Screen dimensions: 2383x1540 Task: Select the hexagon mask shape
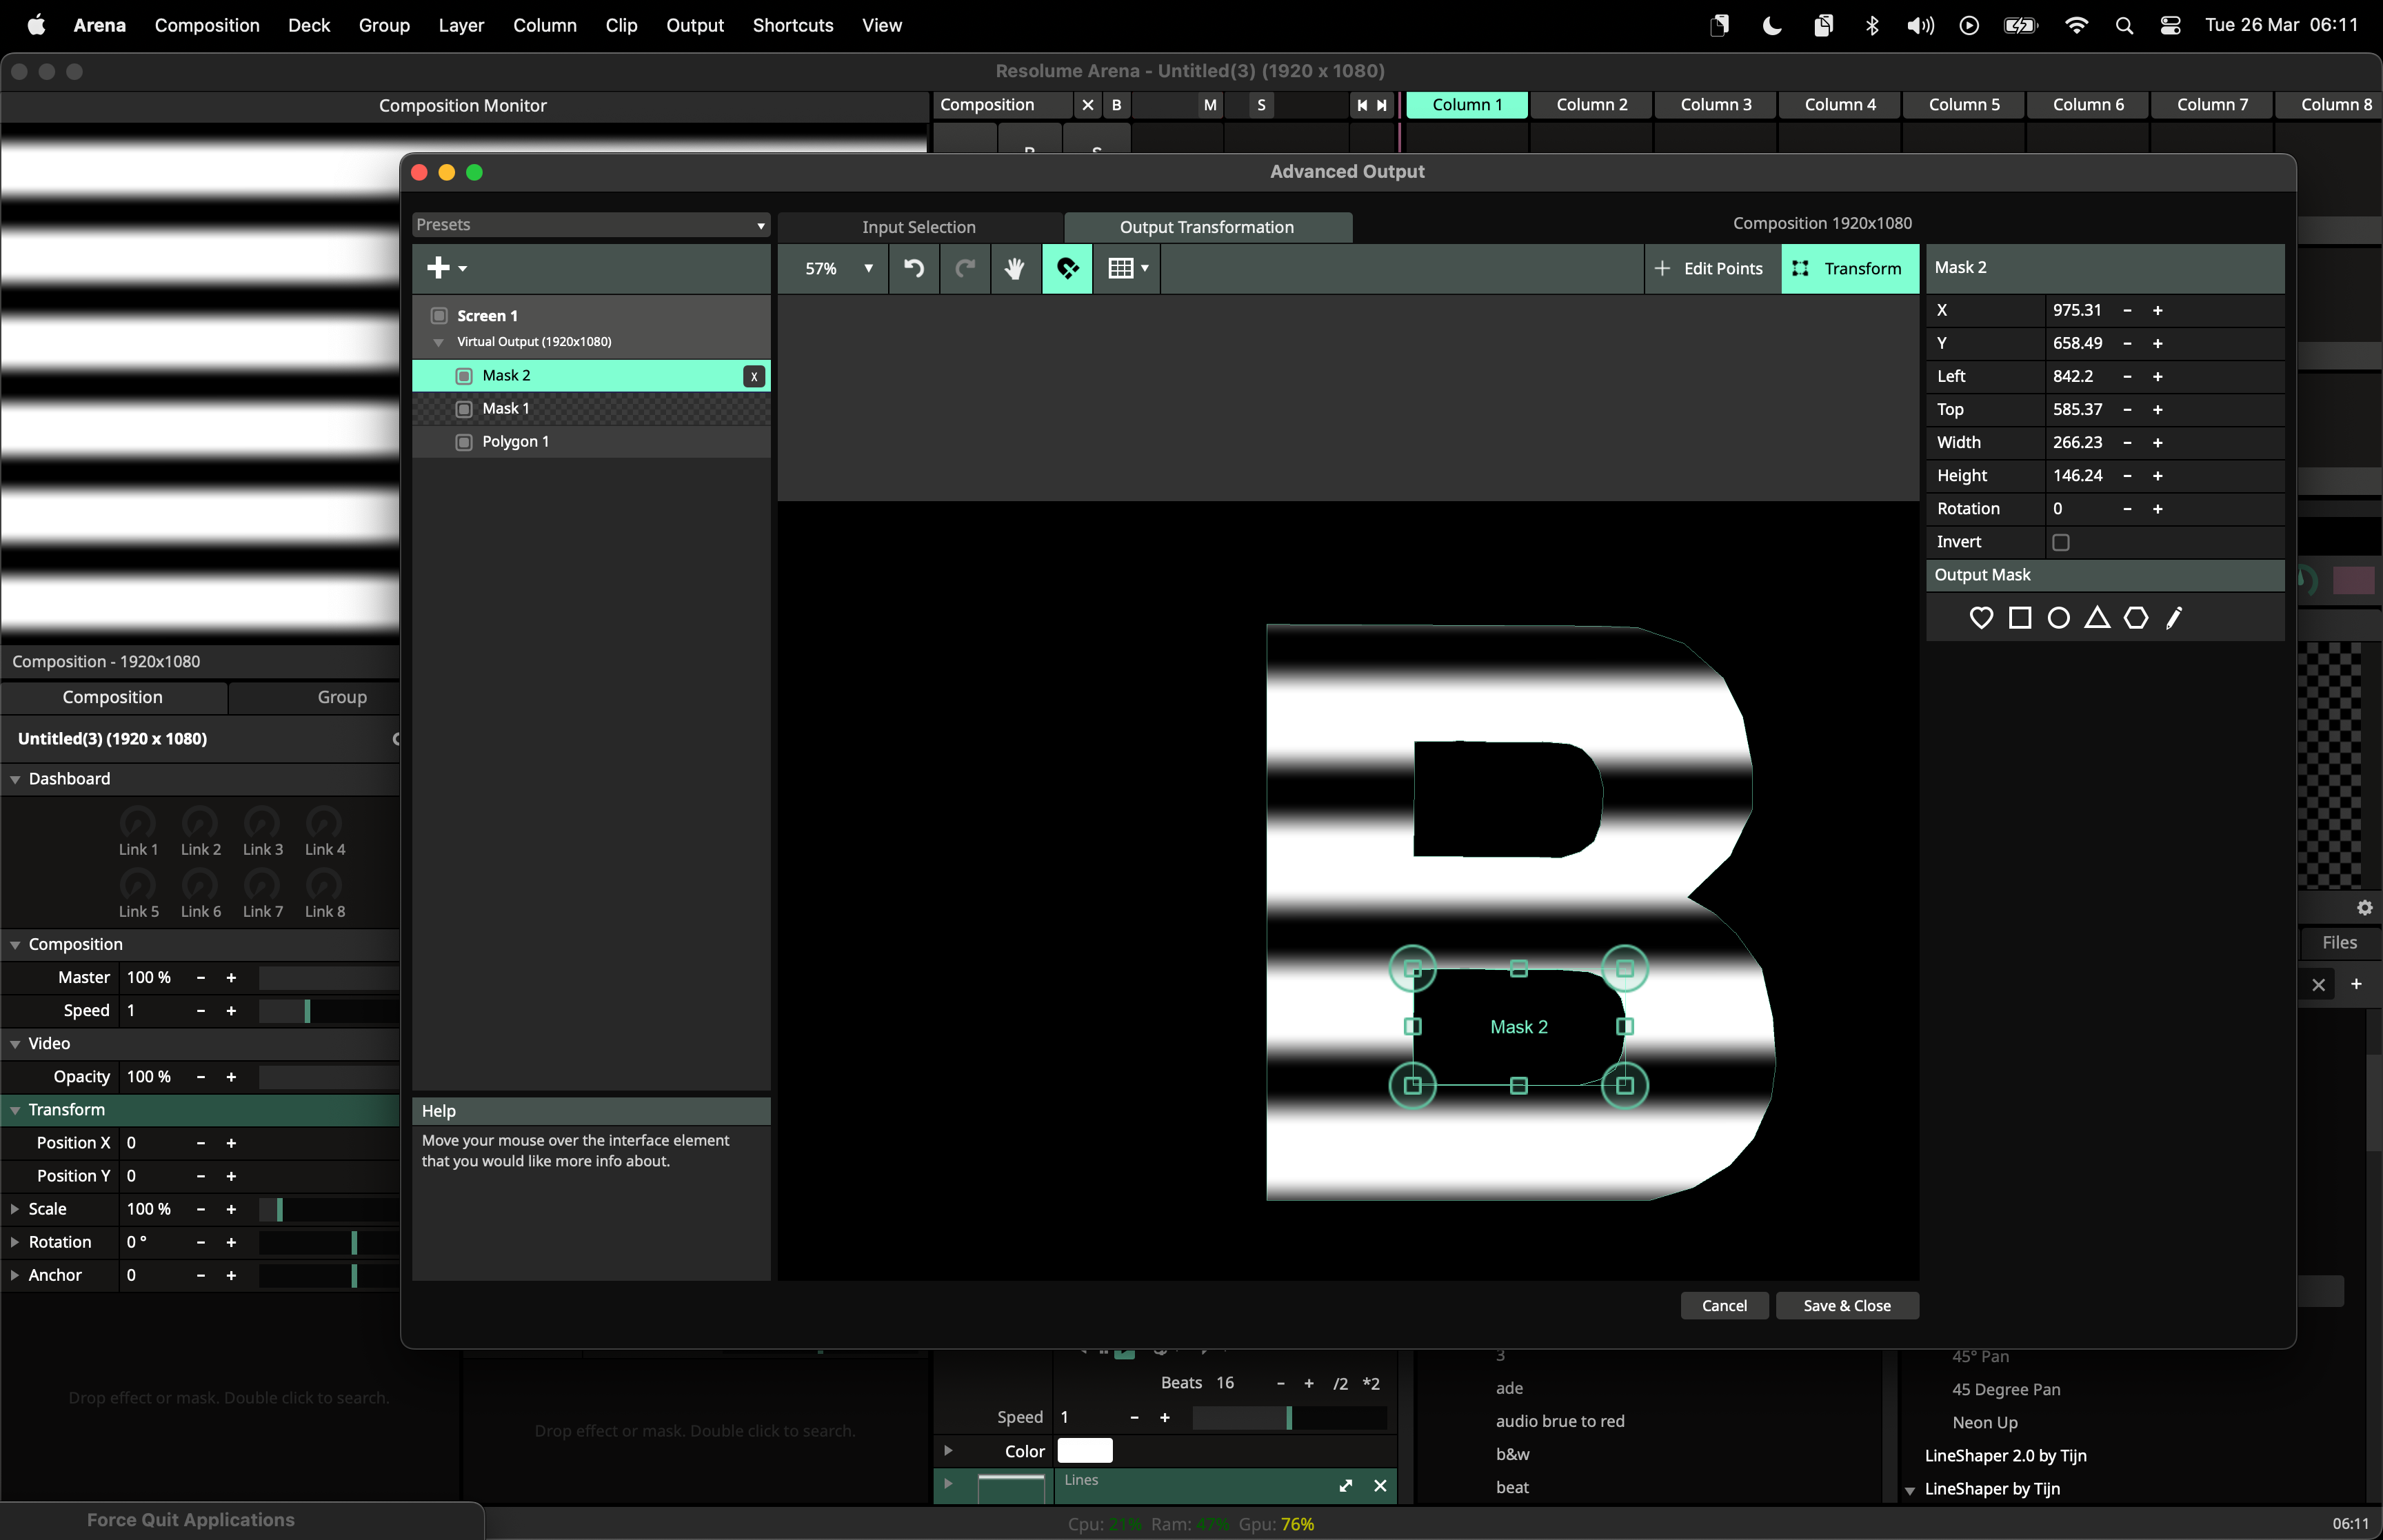point(2135,618)
